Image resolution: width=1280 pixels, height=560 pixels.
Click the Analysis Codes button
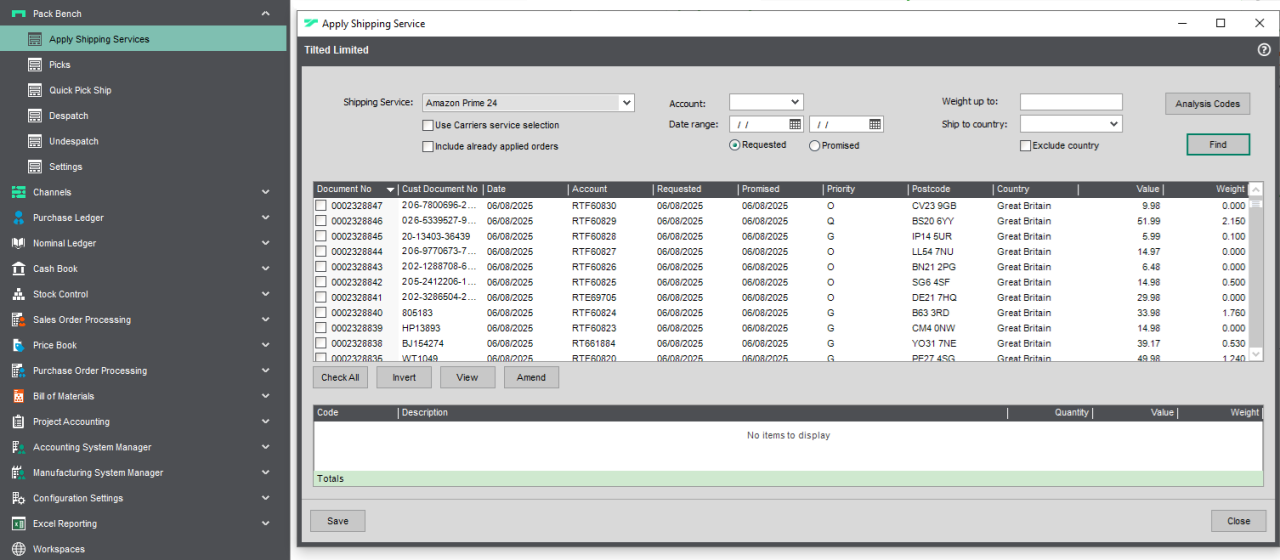1207,103
